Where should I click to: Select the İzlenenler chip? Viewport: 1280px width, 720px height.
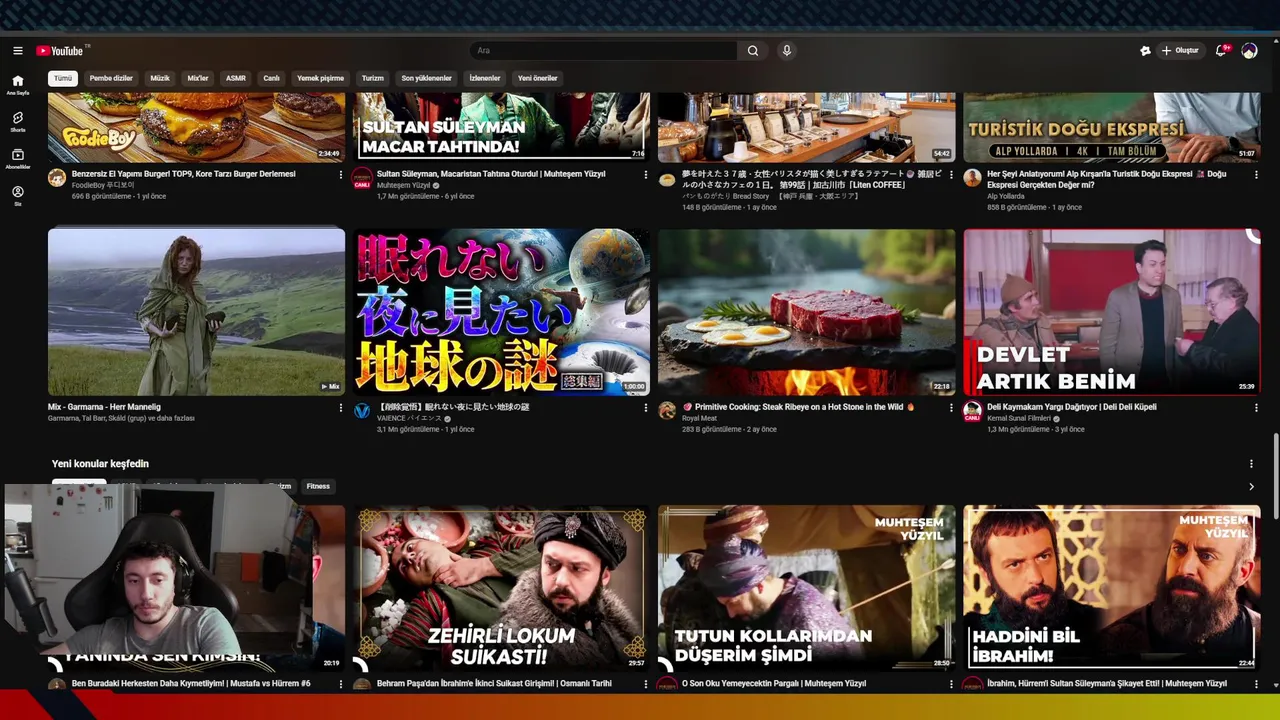tap(485, 78)
